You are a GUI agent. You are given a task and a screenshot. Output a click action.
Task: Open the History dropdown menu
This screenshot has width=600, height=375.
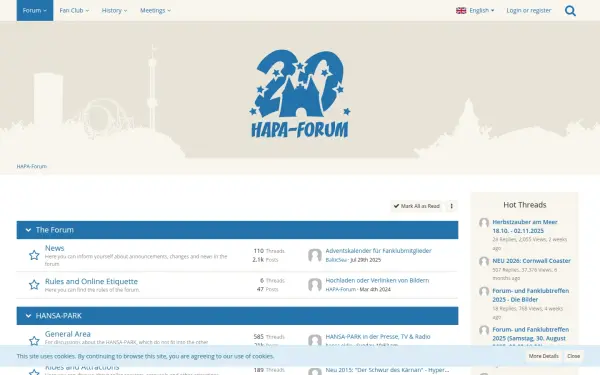click(114, 10)
